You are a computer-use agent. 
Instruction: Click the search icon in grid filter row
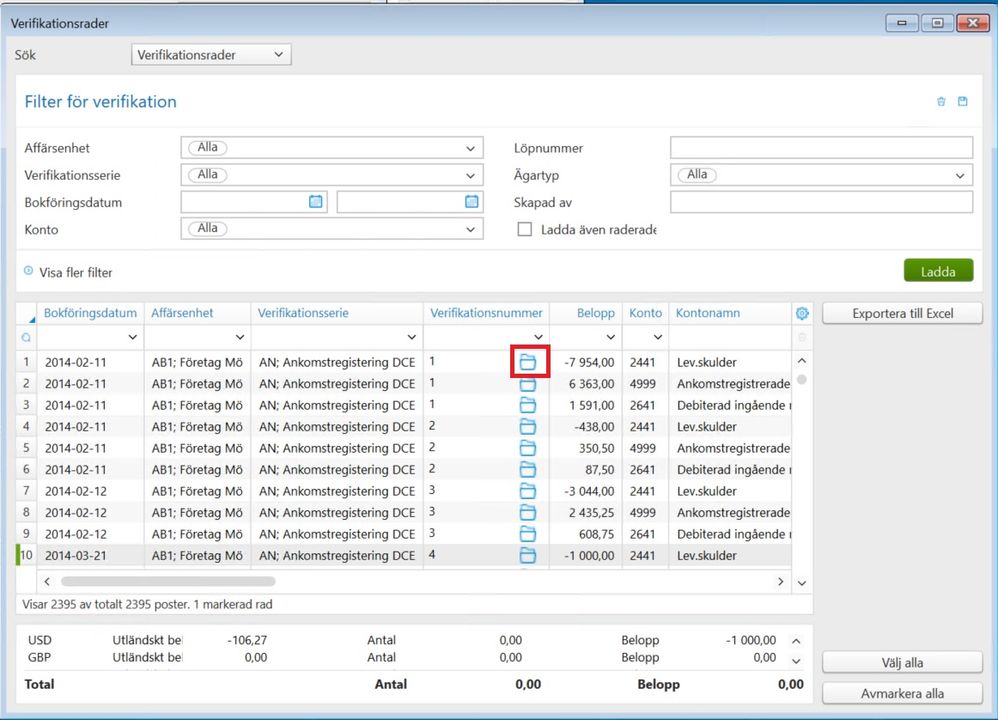click(x=26, y=338)
